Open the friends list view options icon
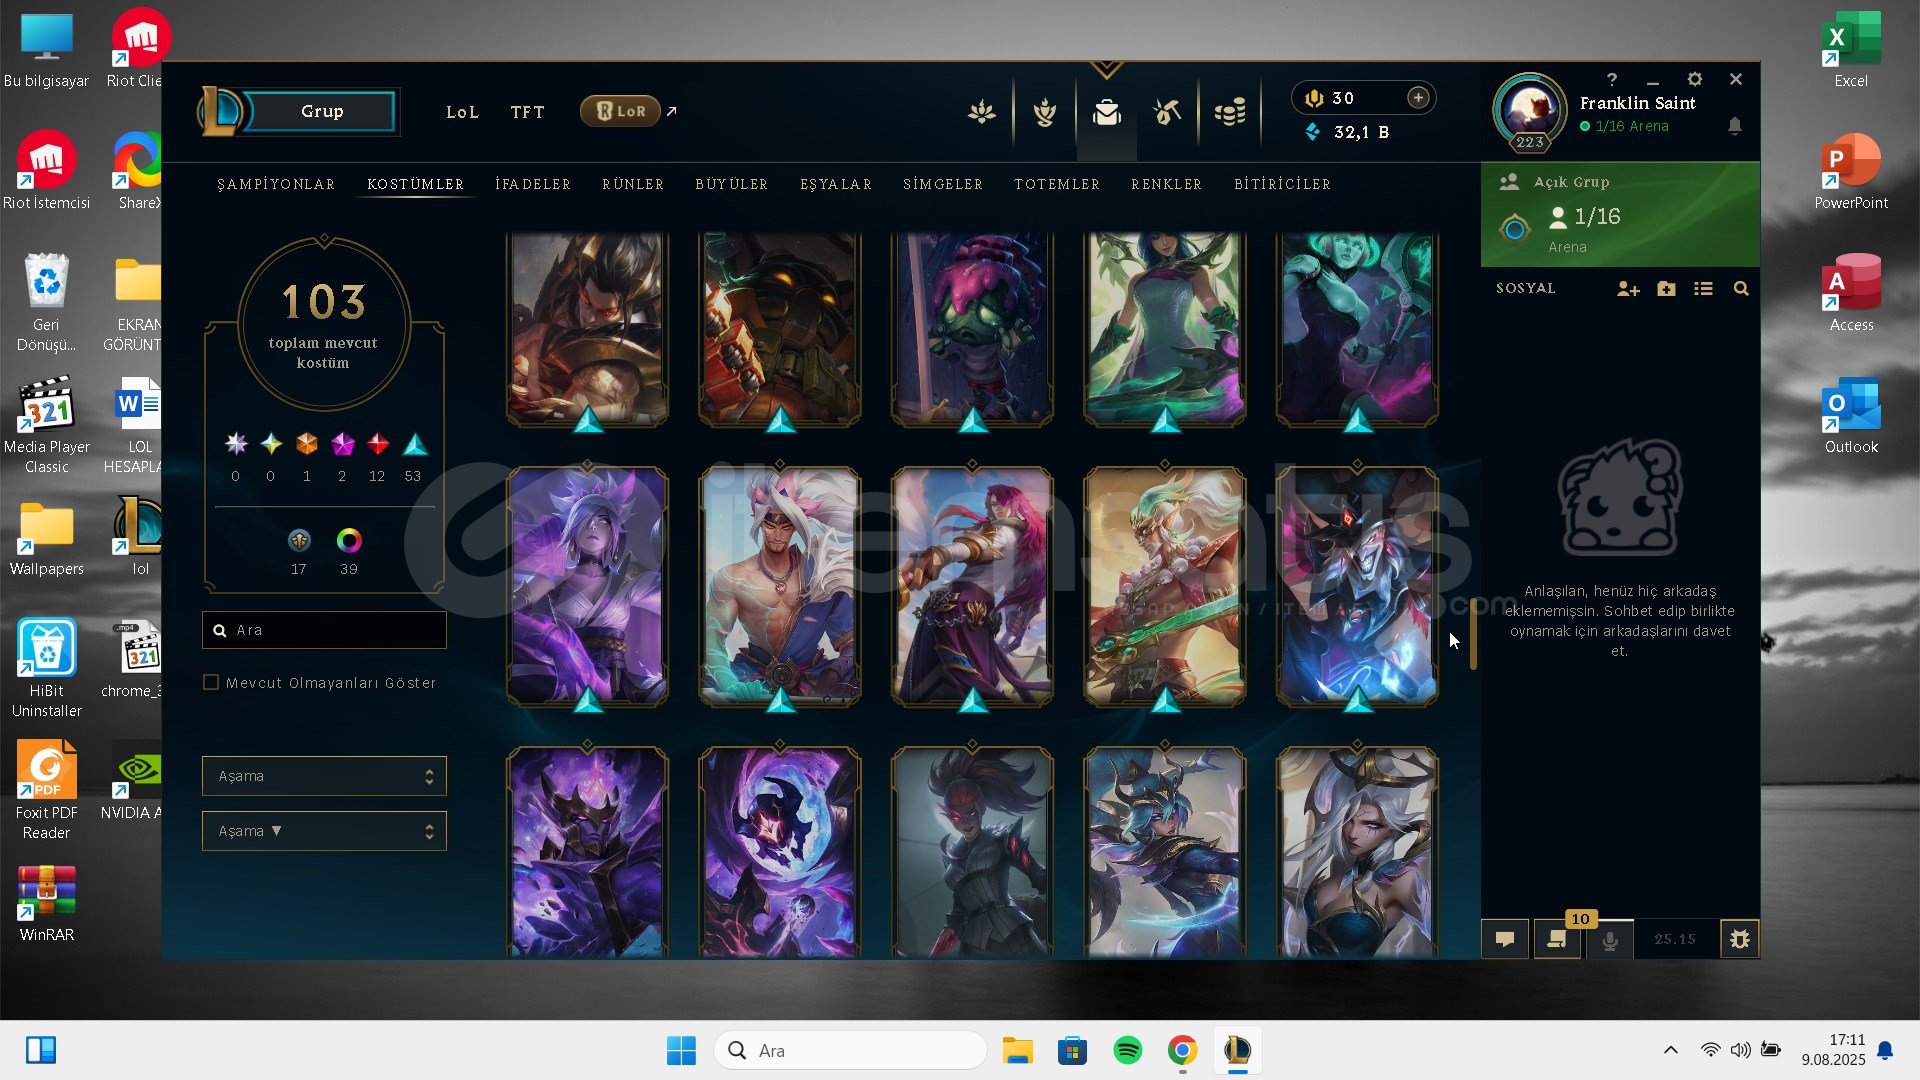 [x=1704, y=289]
